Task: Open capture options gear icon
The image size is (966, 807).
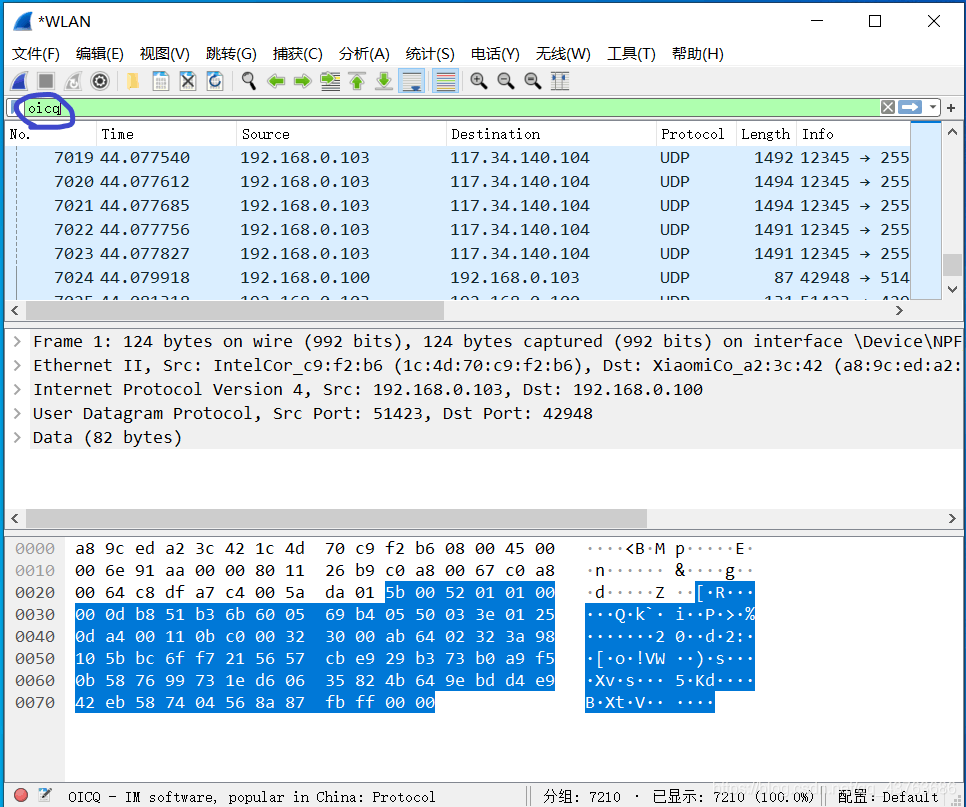Action: (100, 81)
